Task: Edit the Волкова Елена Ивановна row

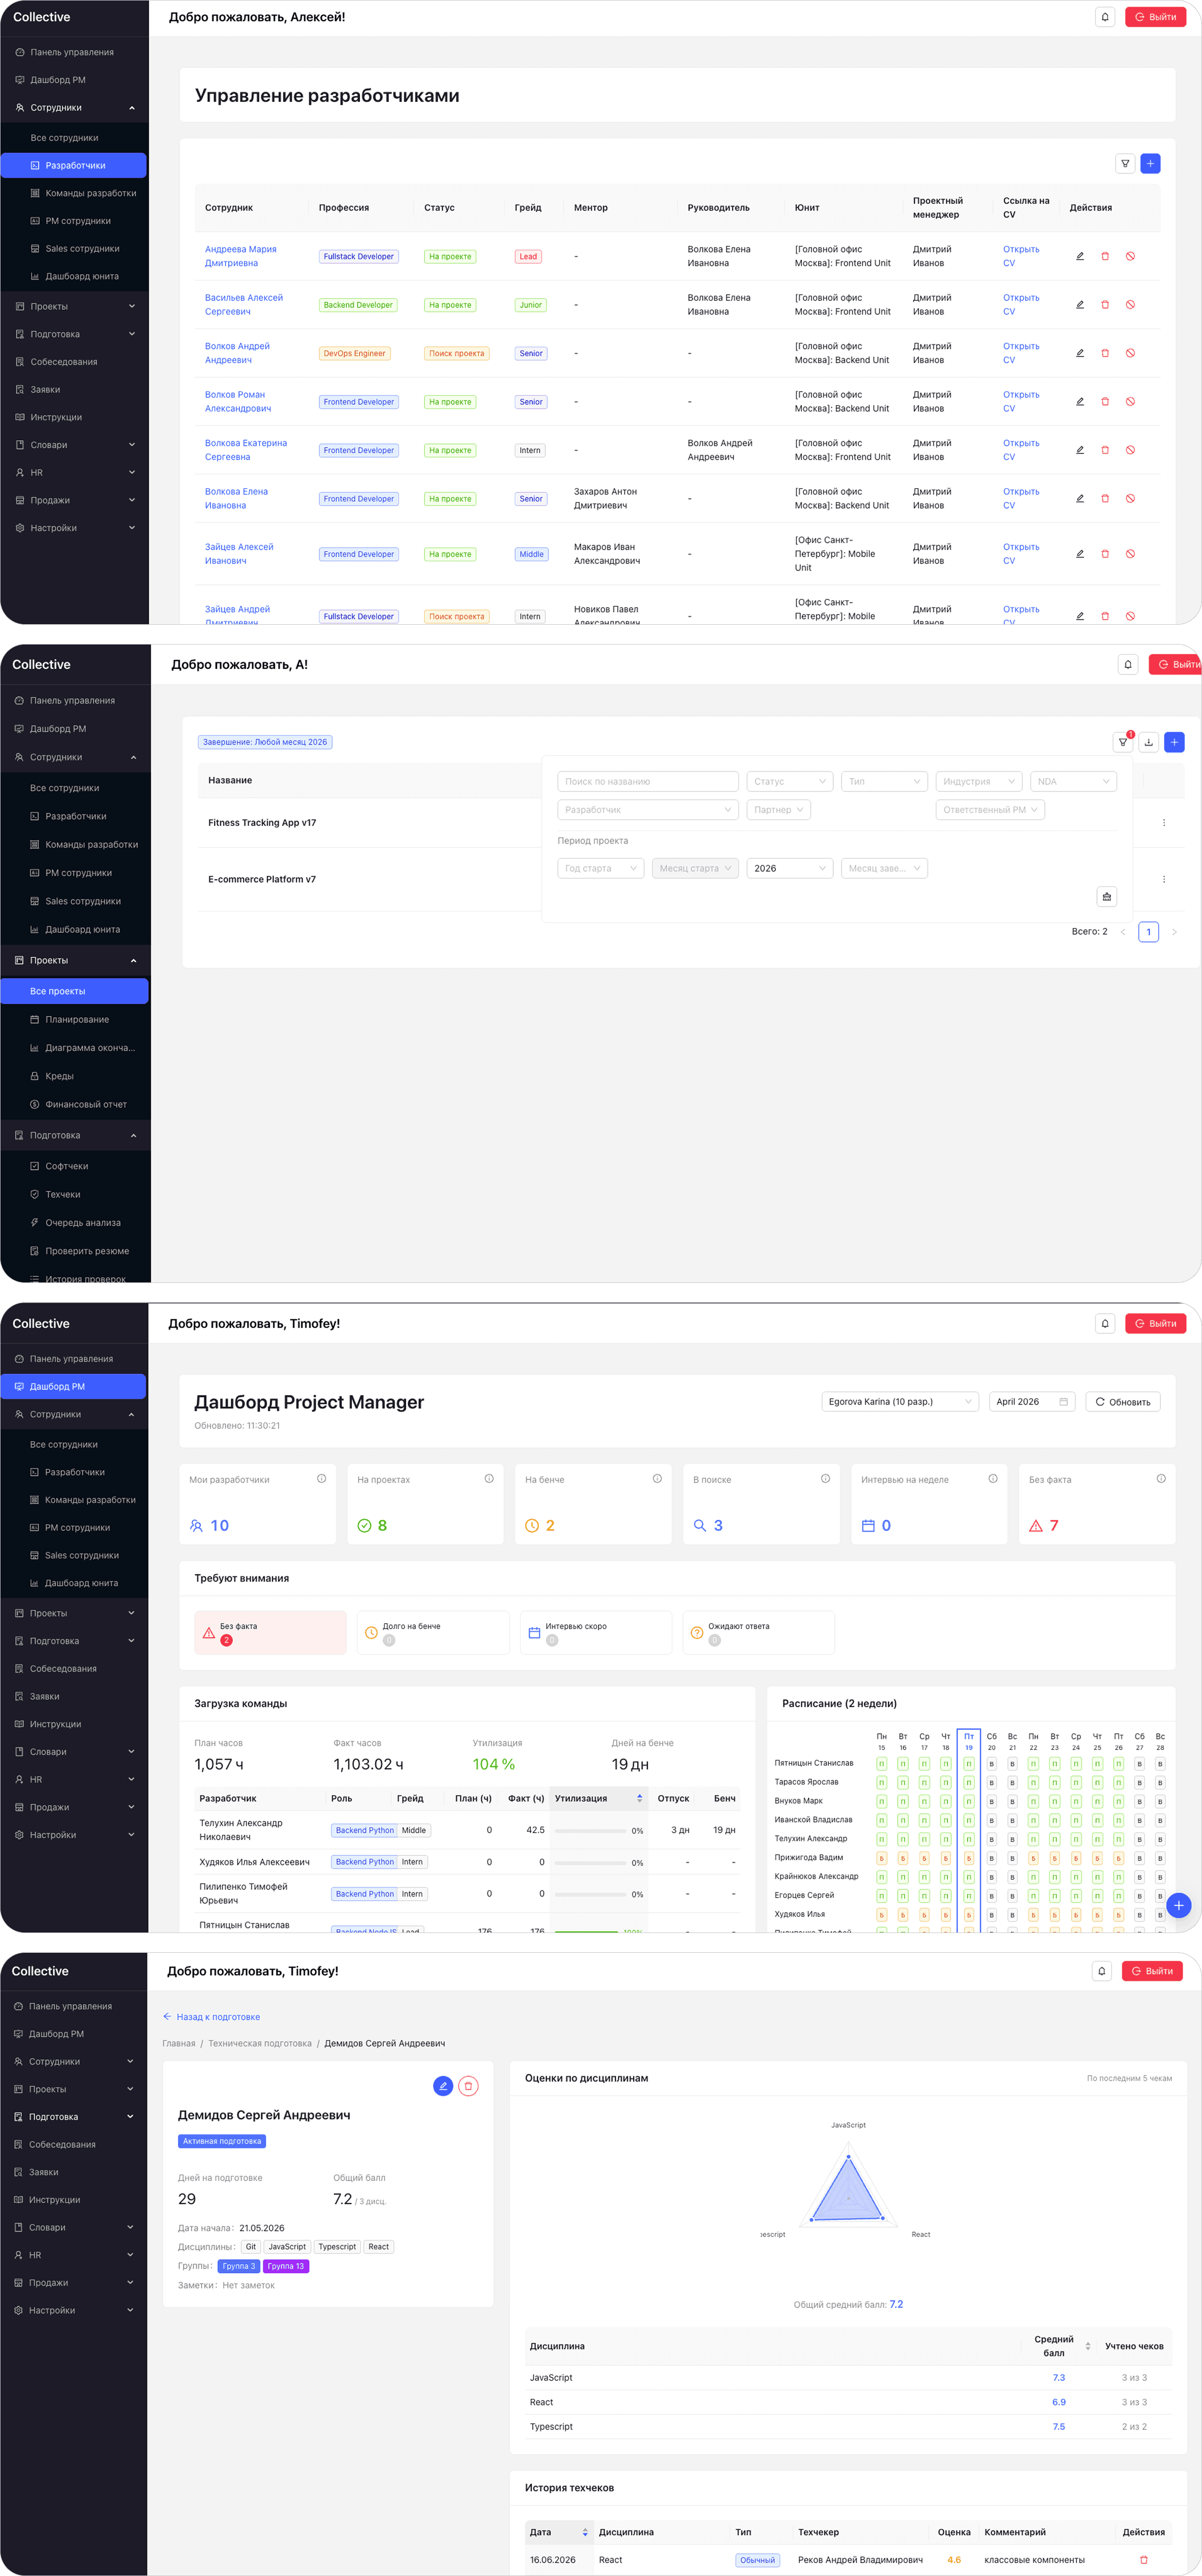Action: coord(1080,498)
